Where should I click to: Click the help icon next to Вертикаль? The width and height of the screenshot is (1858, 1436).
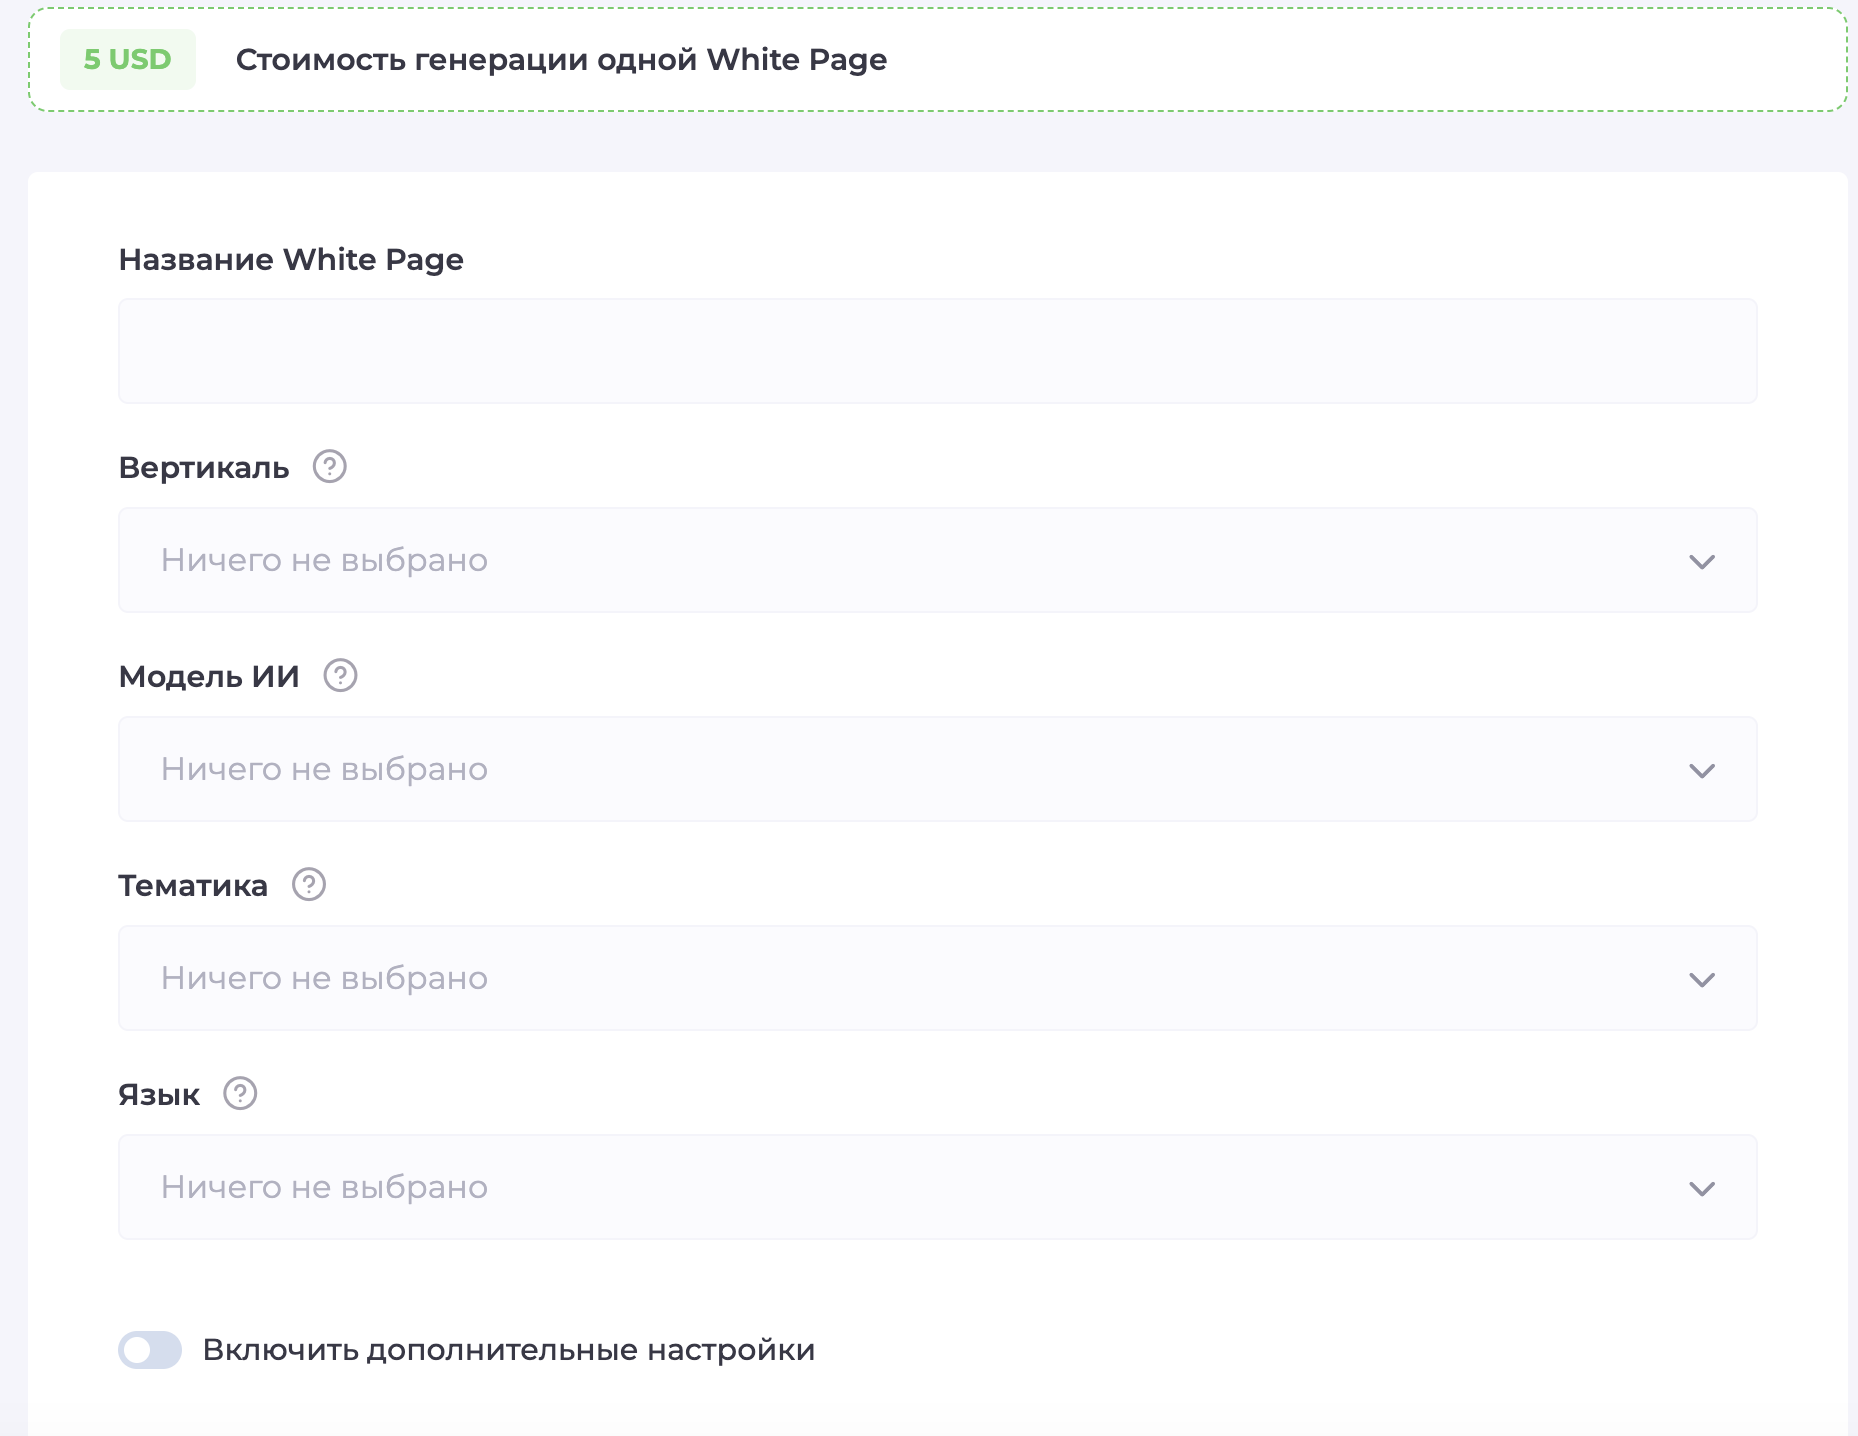329,467
